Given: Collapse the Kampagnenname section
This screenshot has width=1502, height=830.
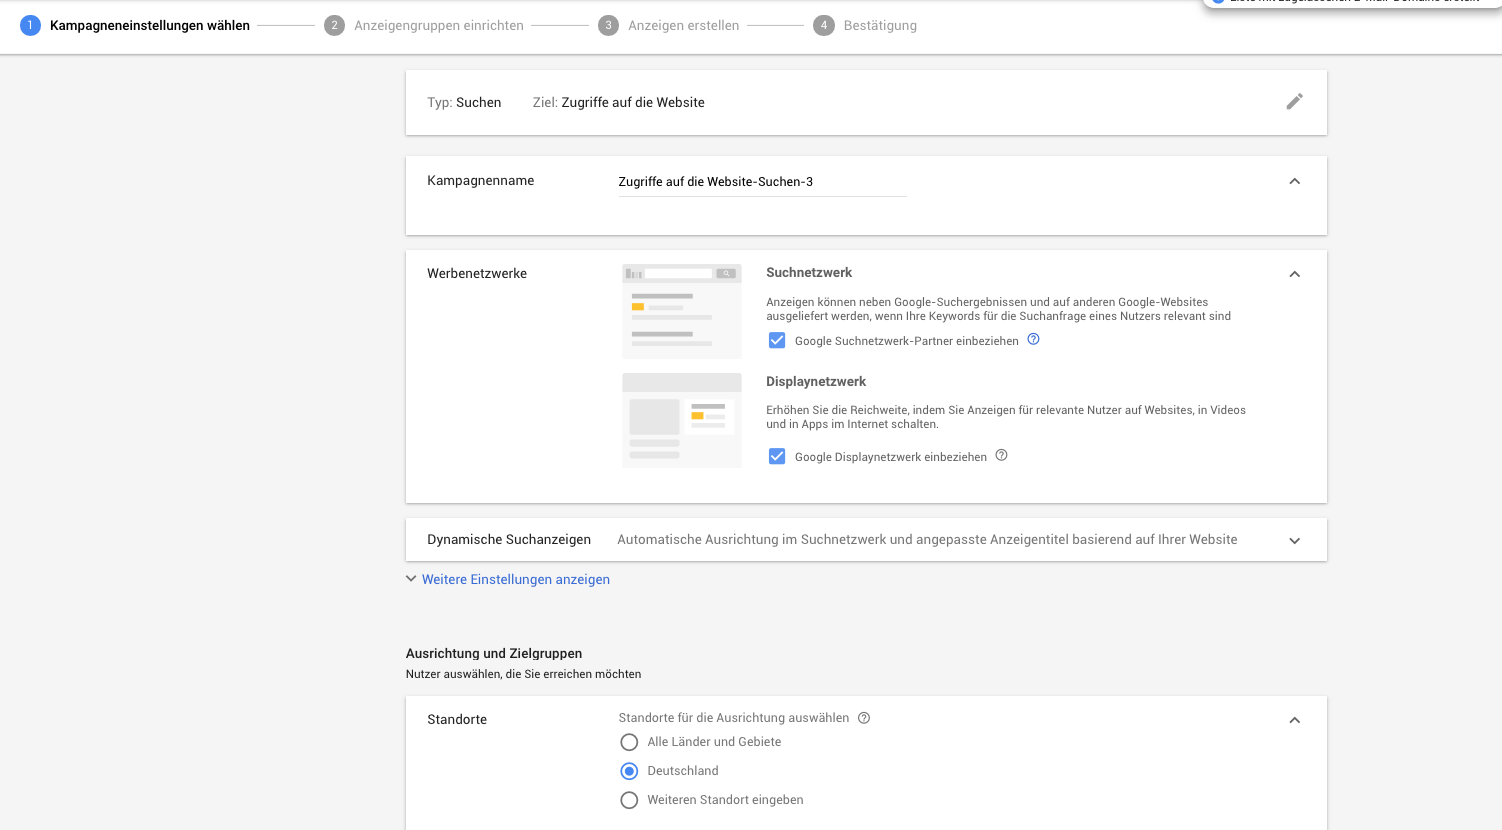Looking at the screenshot, I should [x=1294, y=181].
